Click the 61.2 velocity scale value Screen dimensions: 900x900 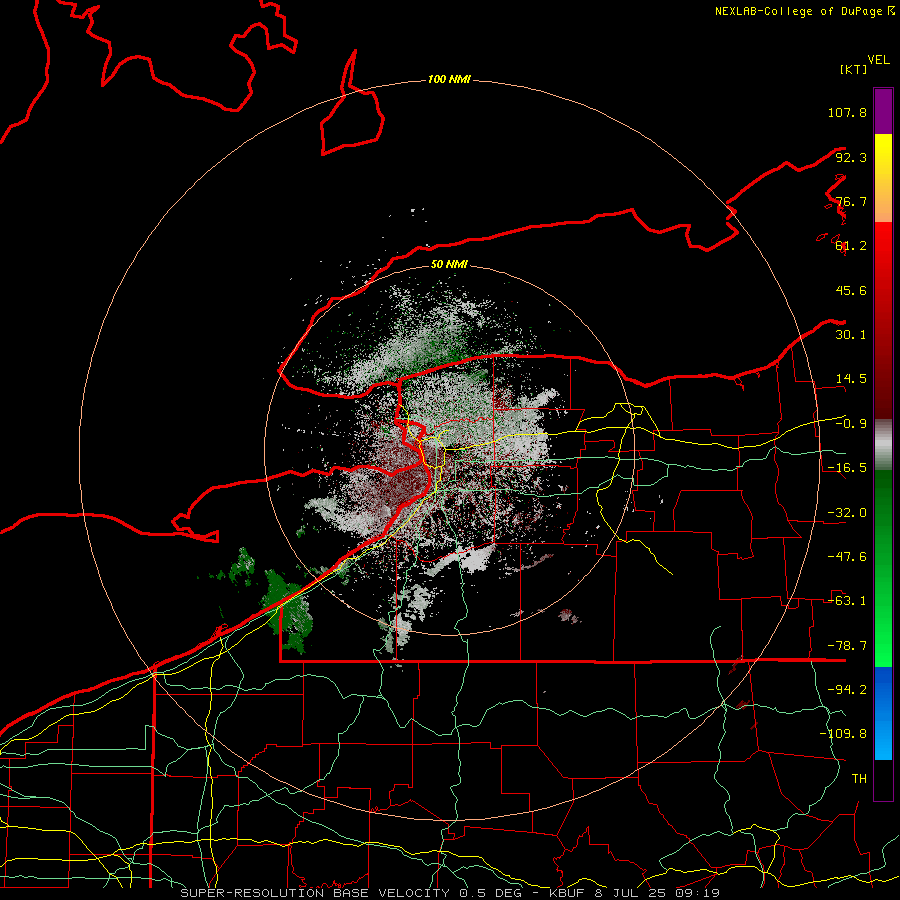click(x=851, y=246)
